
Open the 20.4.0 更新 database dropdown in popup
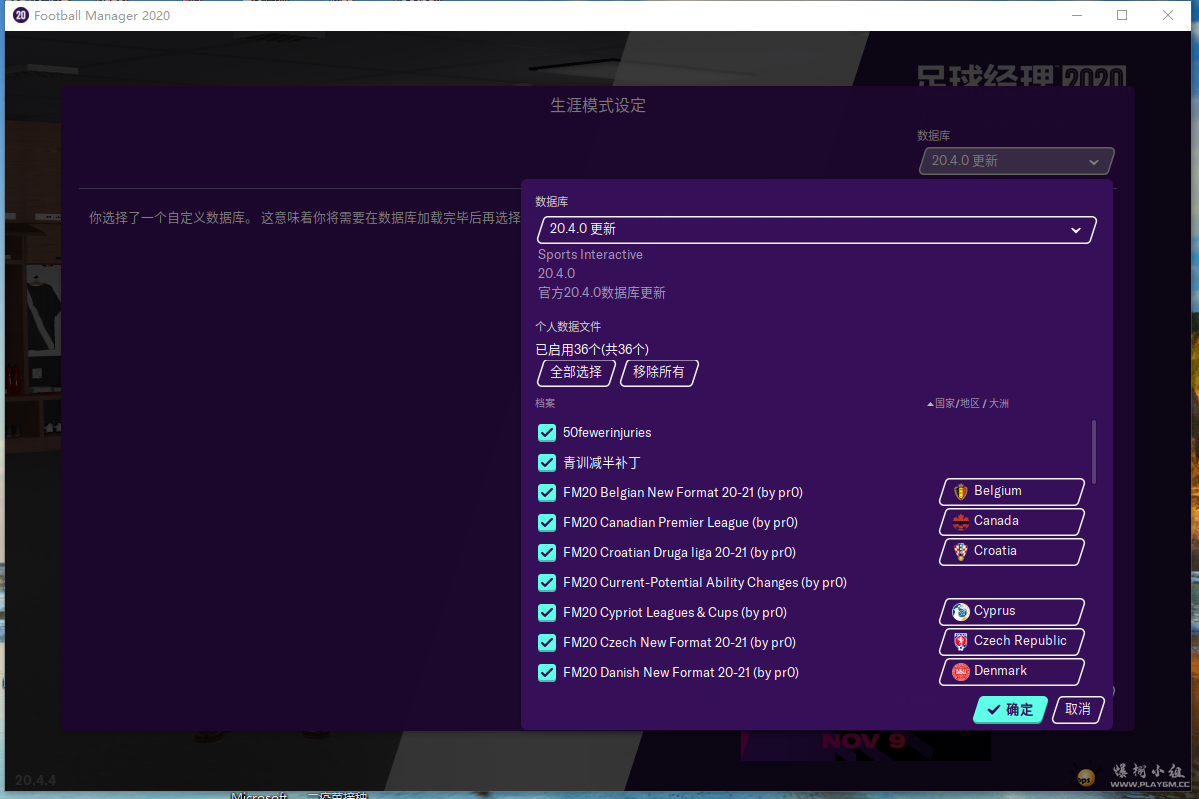(816, 230)
